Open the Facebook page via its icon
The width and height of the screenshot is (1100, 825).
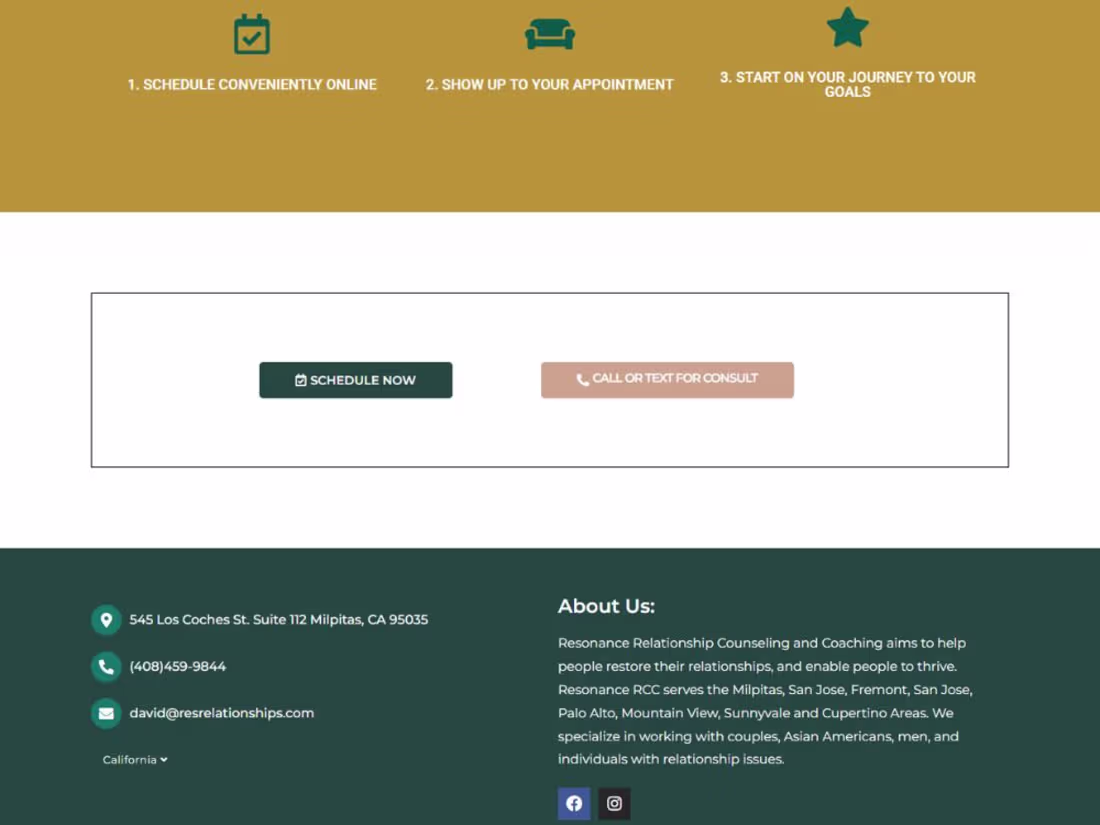click(x=574, y=803)
